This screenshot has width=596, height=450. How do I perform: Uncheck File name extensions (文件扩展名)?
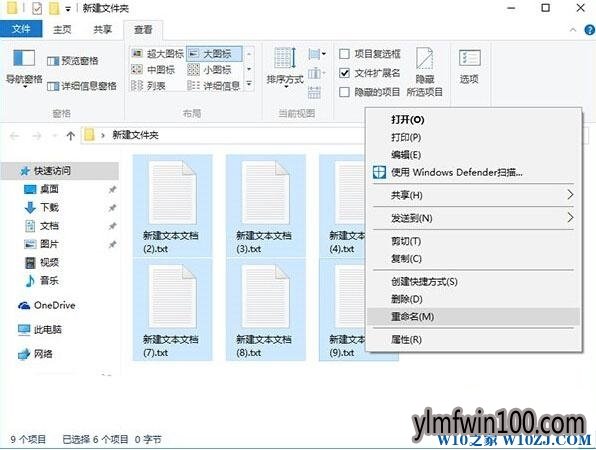click(x=369, y=73)
